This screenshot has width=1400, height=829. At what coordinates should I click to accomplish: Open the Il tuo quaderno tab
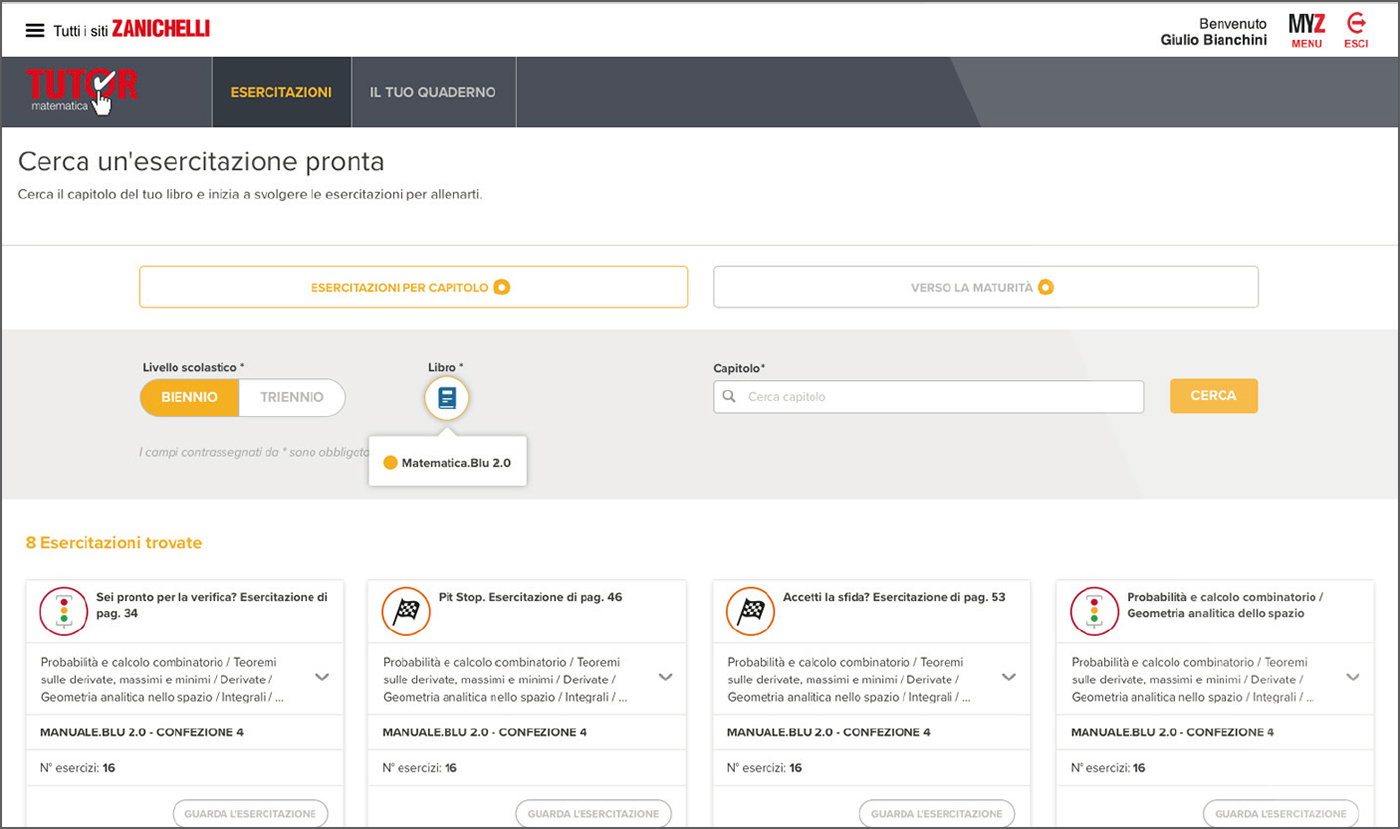pyautogui.click(x=433, y=92)
